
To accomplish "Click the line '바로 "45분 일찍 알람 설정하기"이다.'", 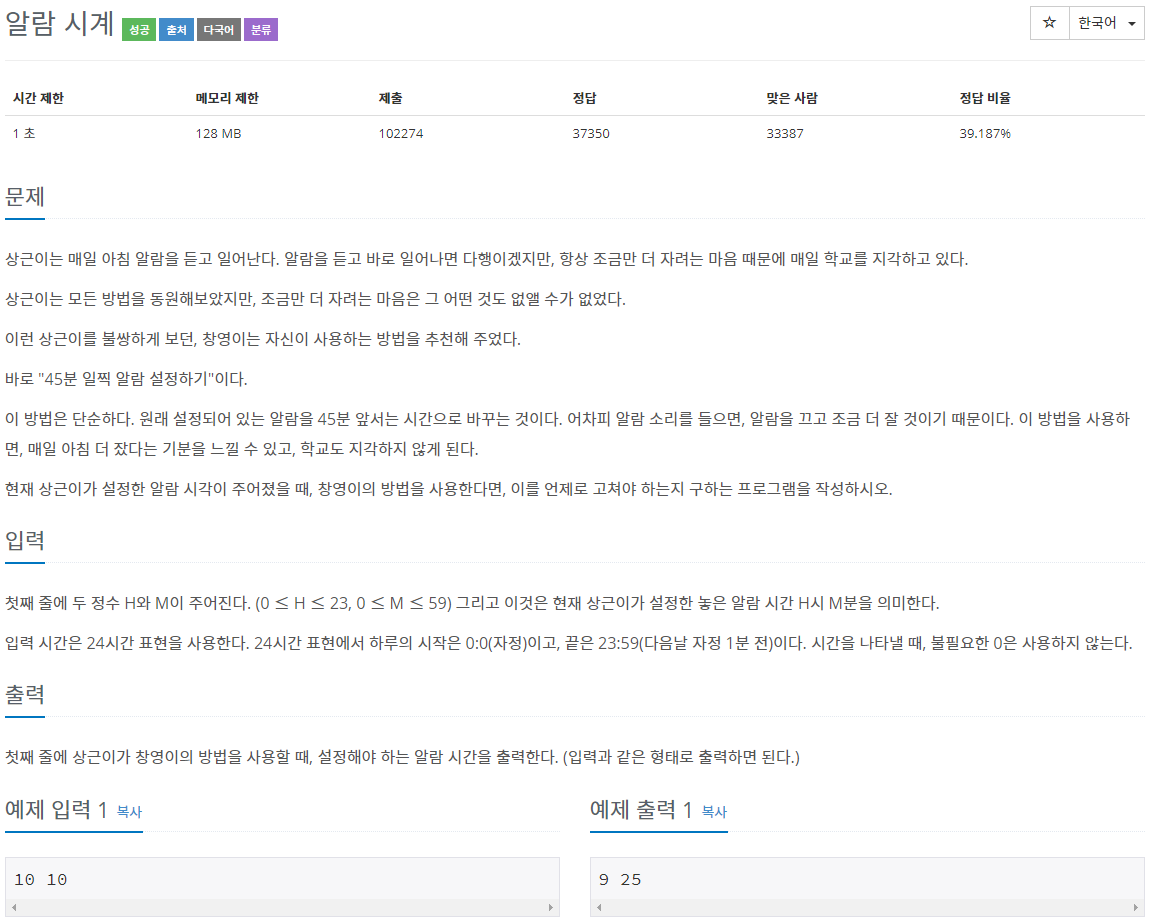I will point(126,379).
